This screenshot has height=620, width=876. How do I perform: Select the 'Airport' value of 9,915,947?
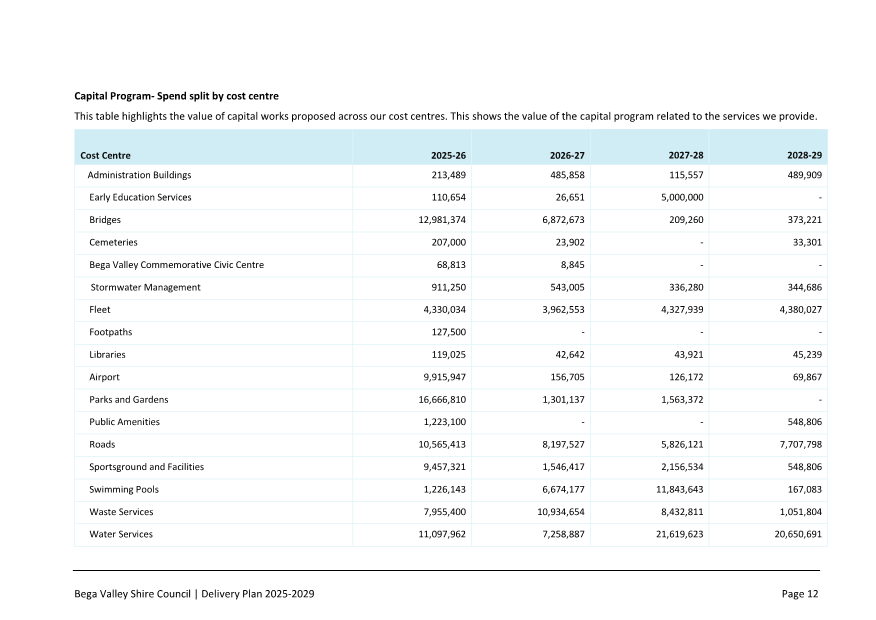pyautogui.click(x=437, y=376)
